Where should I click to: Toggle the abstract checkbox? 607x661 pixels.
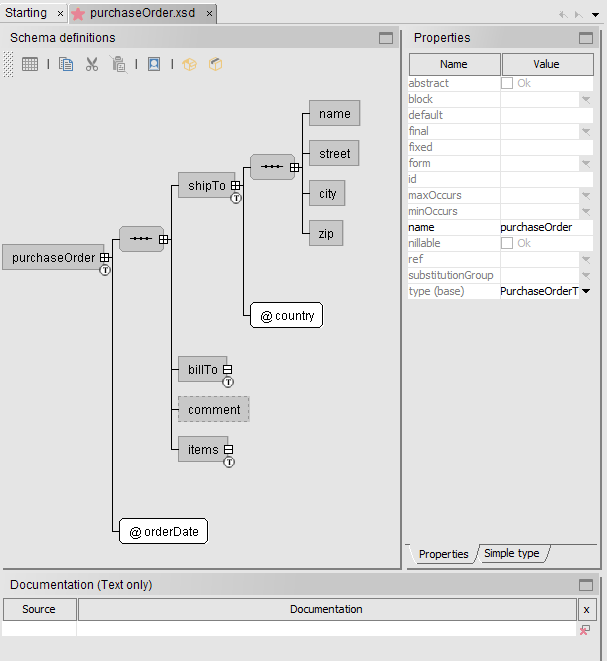pos(507,83)
